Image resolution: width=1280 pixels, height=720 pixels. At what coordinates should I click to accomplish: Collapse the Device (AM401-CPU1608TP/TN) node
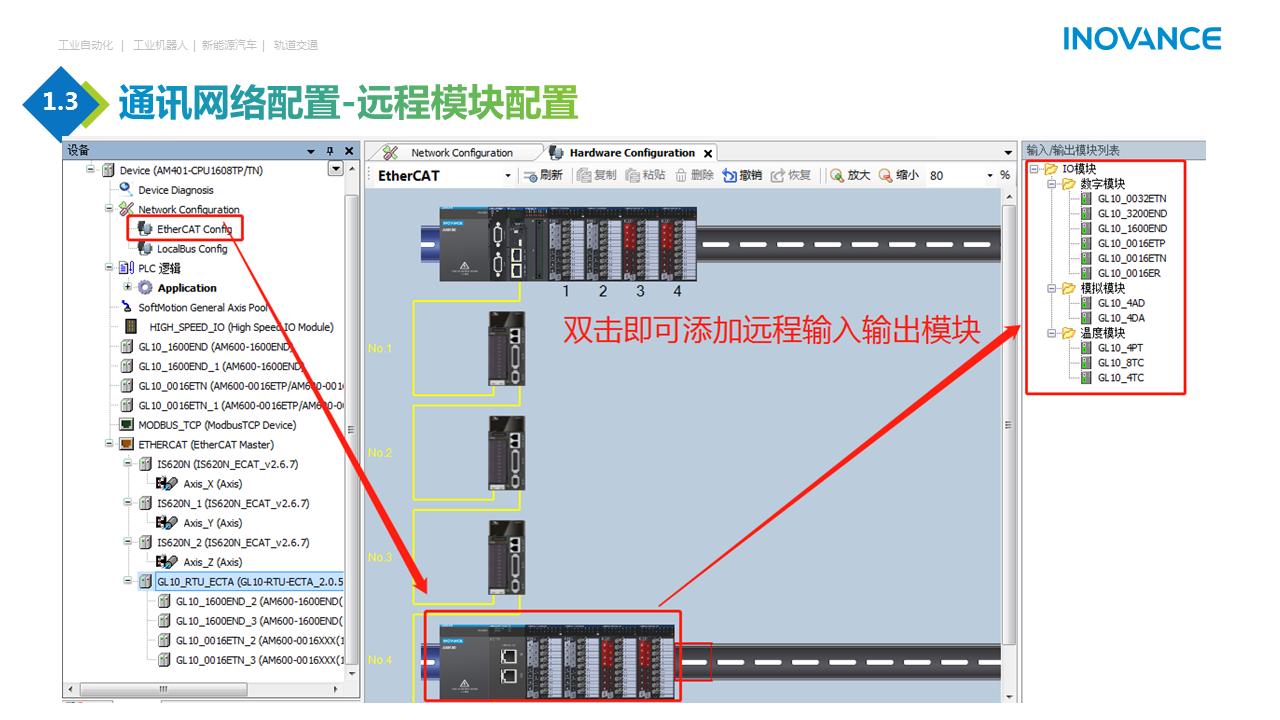(90, 169)
